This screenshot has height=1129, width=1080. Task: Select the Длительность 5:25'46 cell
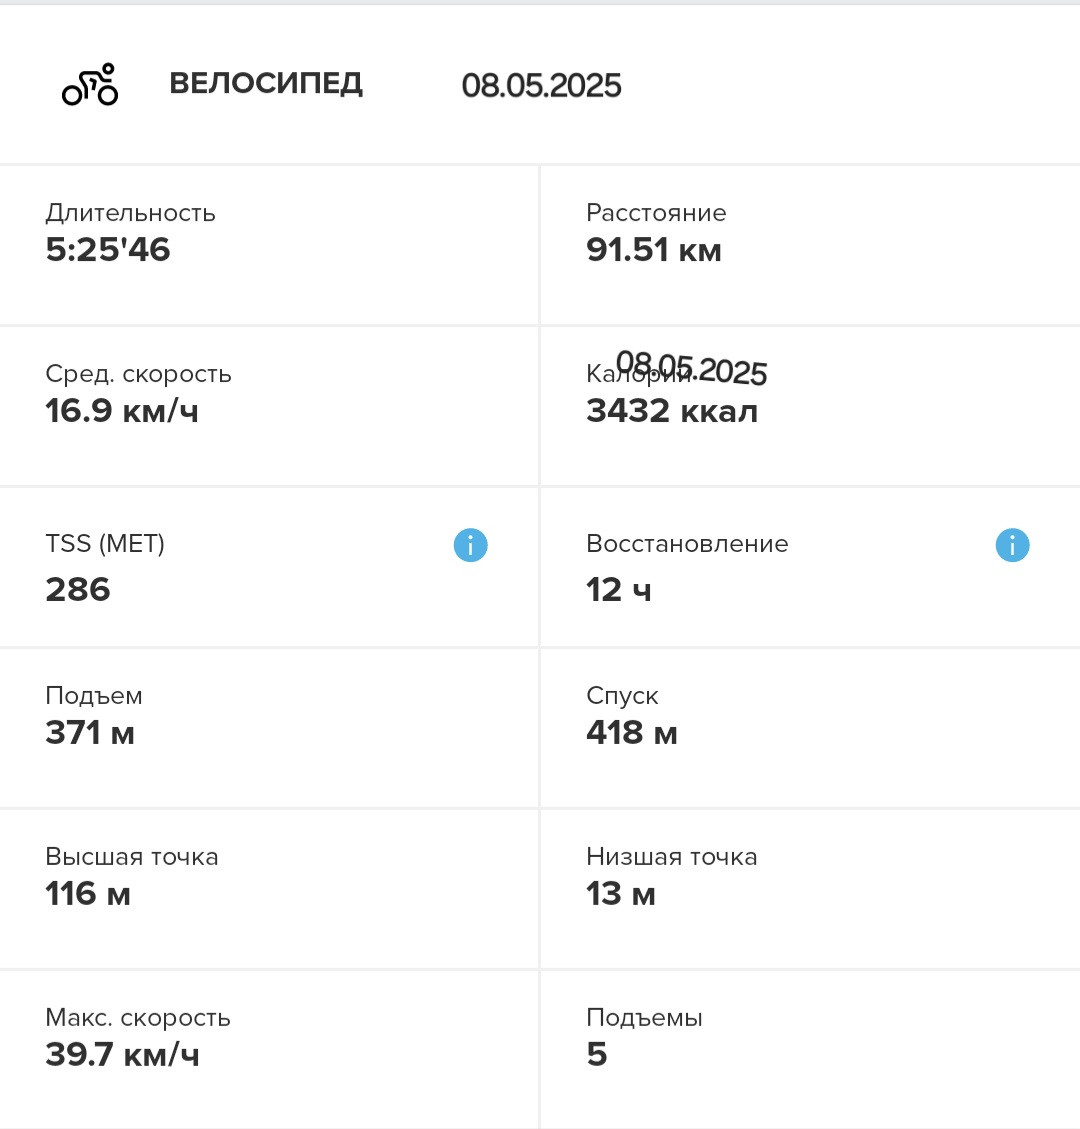click(x=269, y=246)
